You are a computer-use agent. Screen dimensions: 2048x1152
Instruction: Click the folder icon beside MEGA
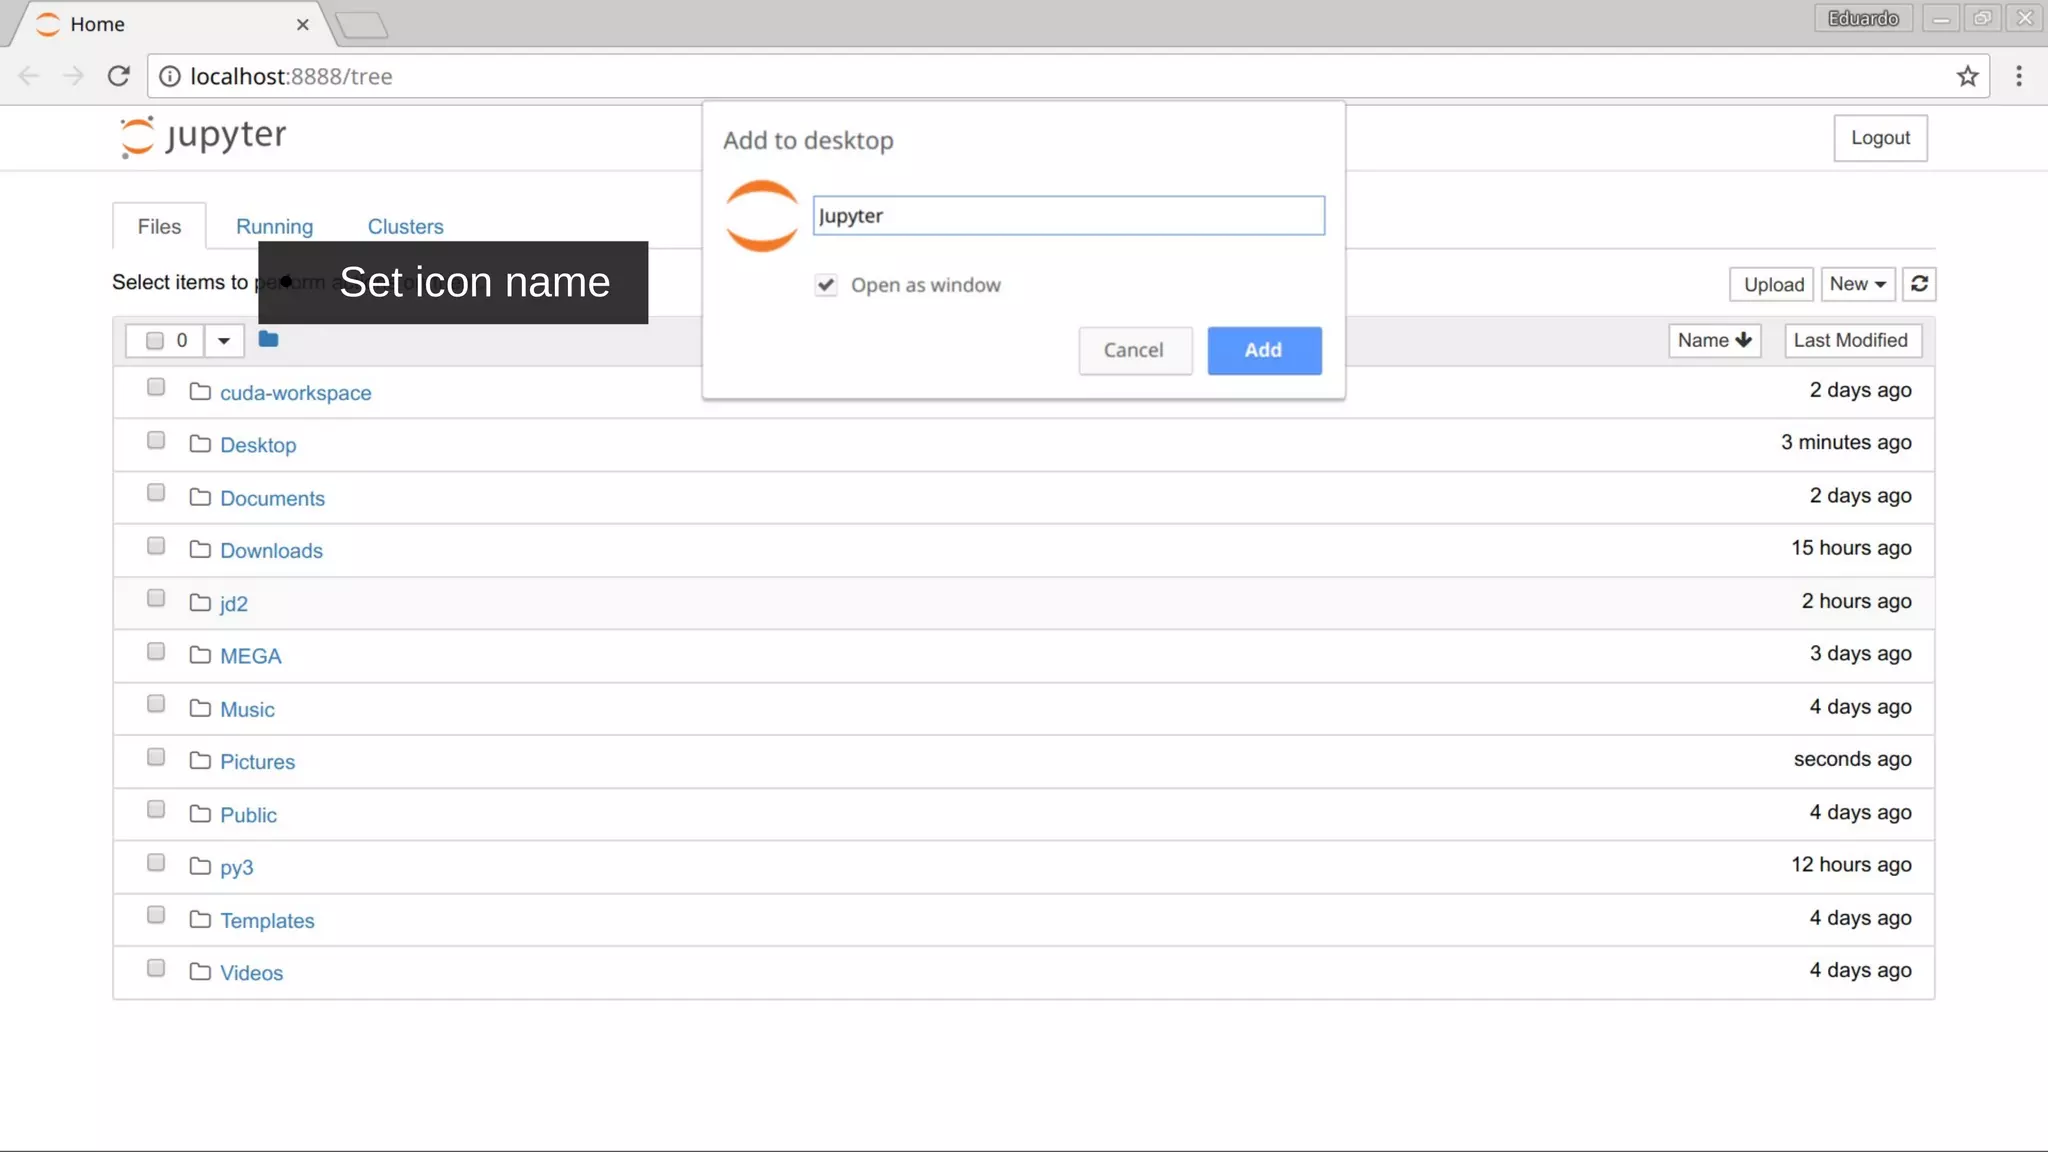pyautogui.click(x=200, y=655)
